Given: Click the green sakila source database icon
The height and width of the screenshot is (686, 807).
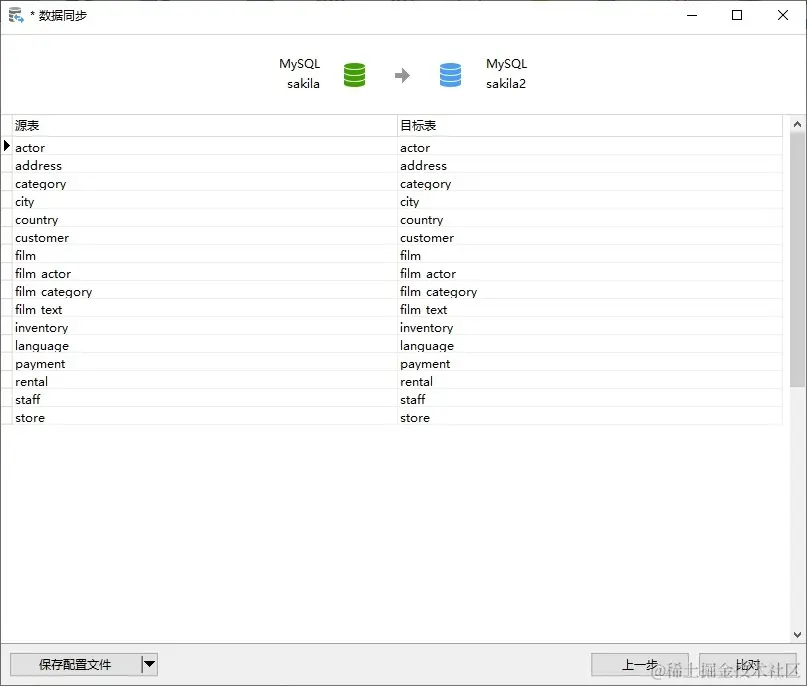Looking at the screenshot, I should point(354,75).
